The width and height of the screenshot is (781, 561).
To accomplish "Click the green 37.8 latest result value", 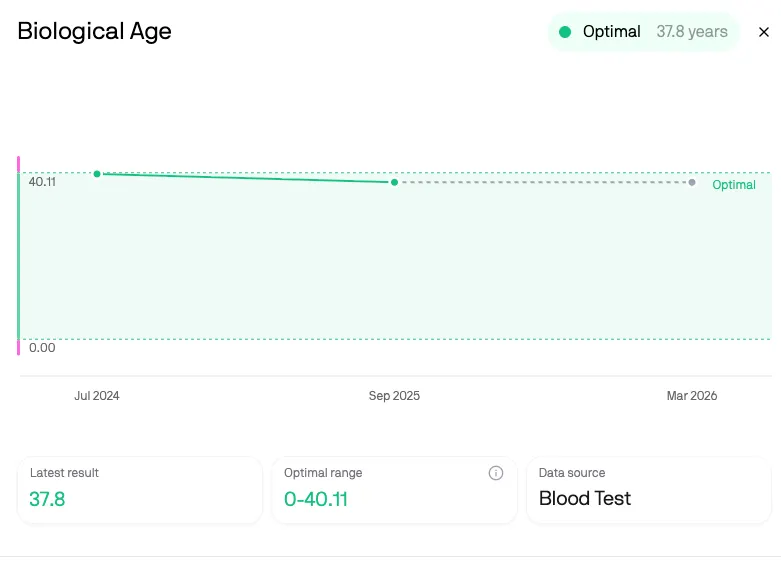I will click(x=47, y=499).
